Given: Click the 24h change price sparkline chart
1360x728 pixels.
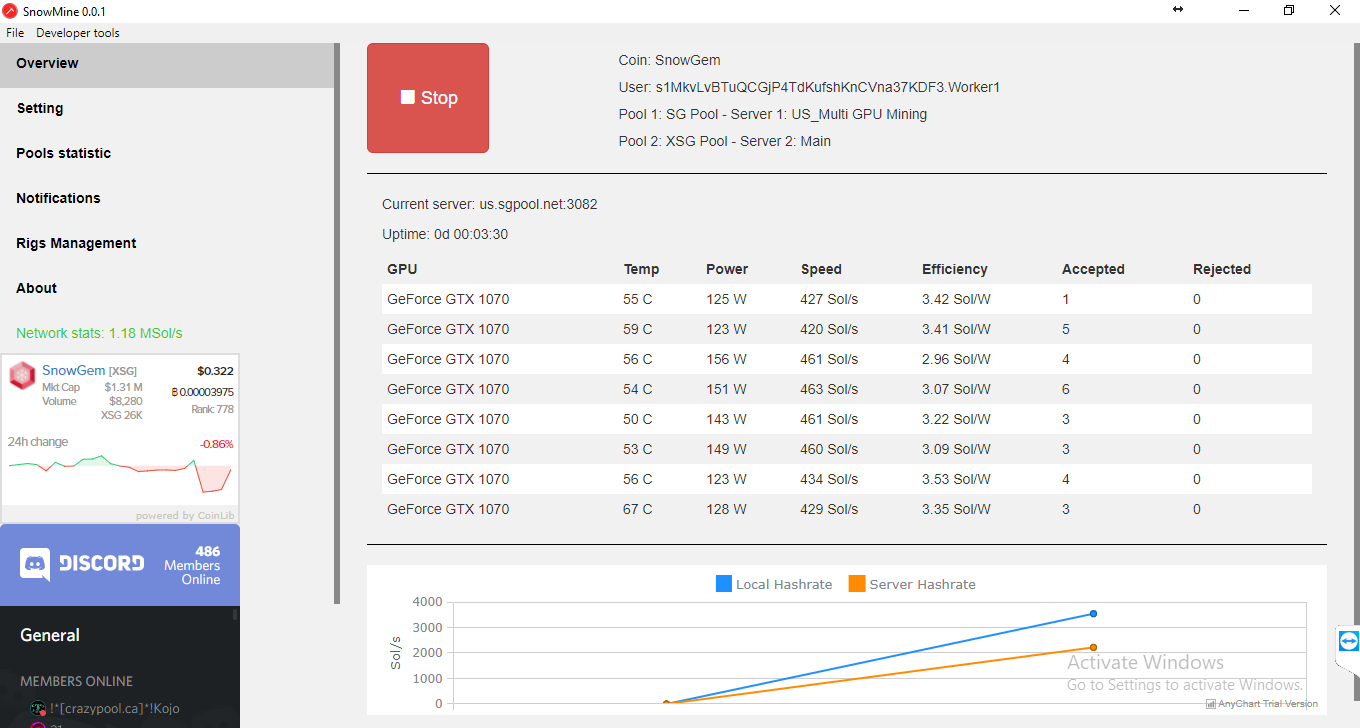Looking at the screenshot, I should tap(120, 473).
